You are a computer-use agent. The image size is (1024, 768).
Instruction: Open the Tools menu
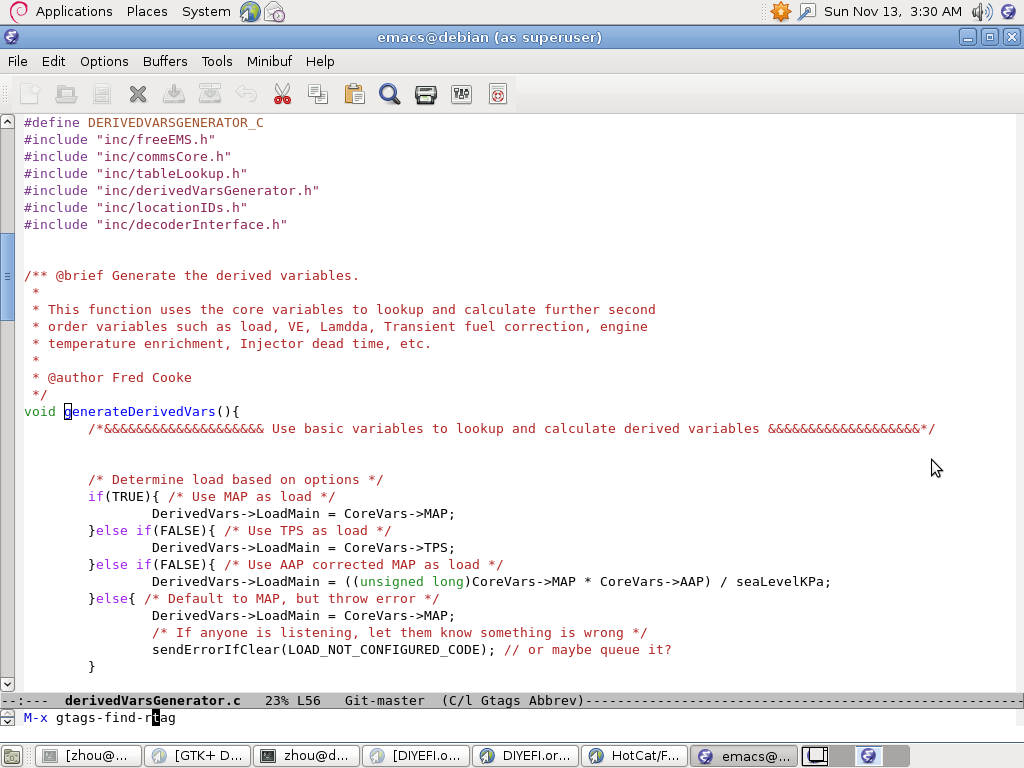tap(217, 61)
